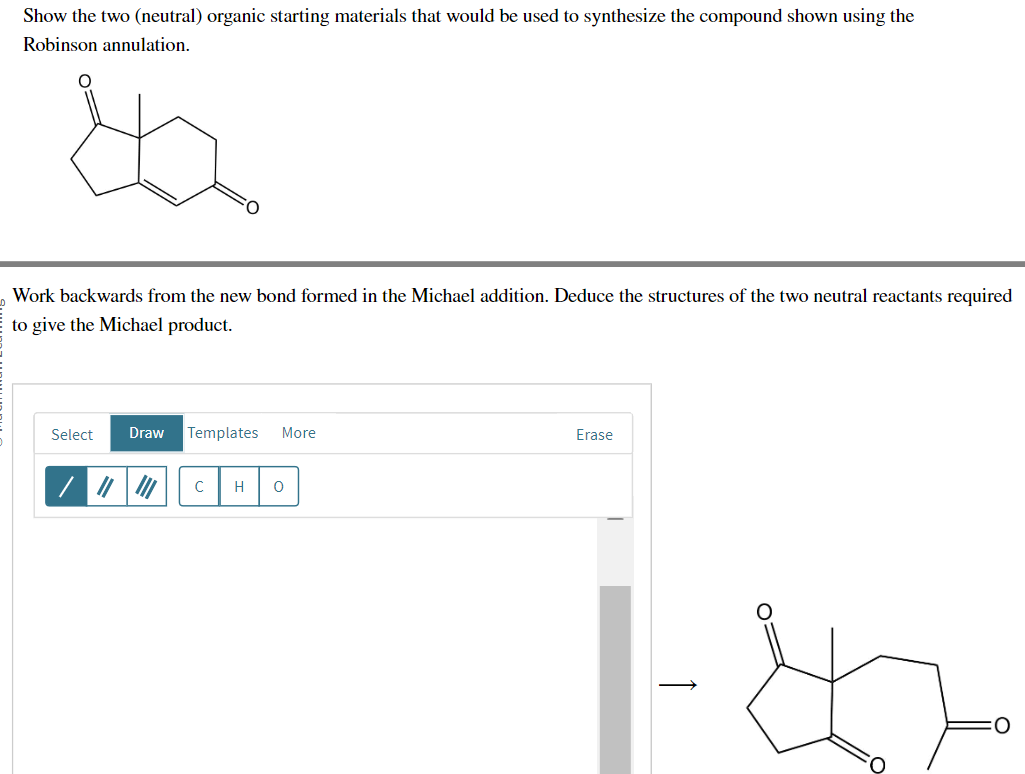Image resolution: width=1025 pixels, height=774 pixels.
Task: Choose Hydrogen from the element buttons
Action: pyautogui.click(x=238, y=486)
